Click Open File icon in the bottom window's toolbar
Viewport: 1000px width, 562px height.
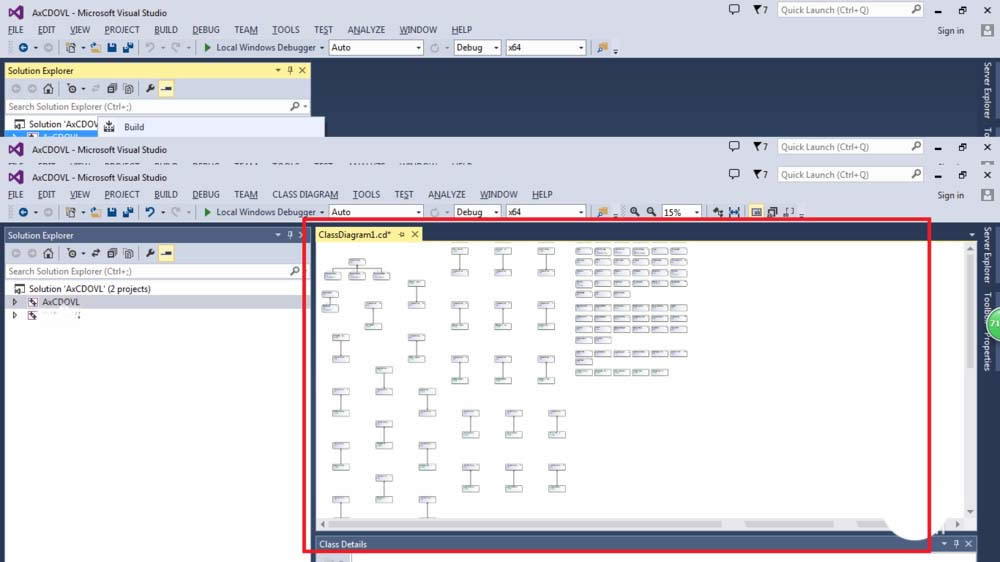[x=95, y=212]
